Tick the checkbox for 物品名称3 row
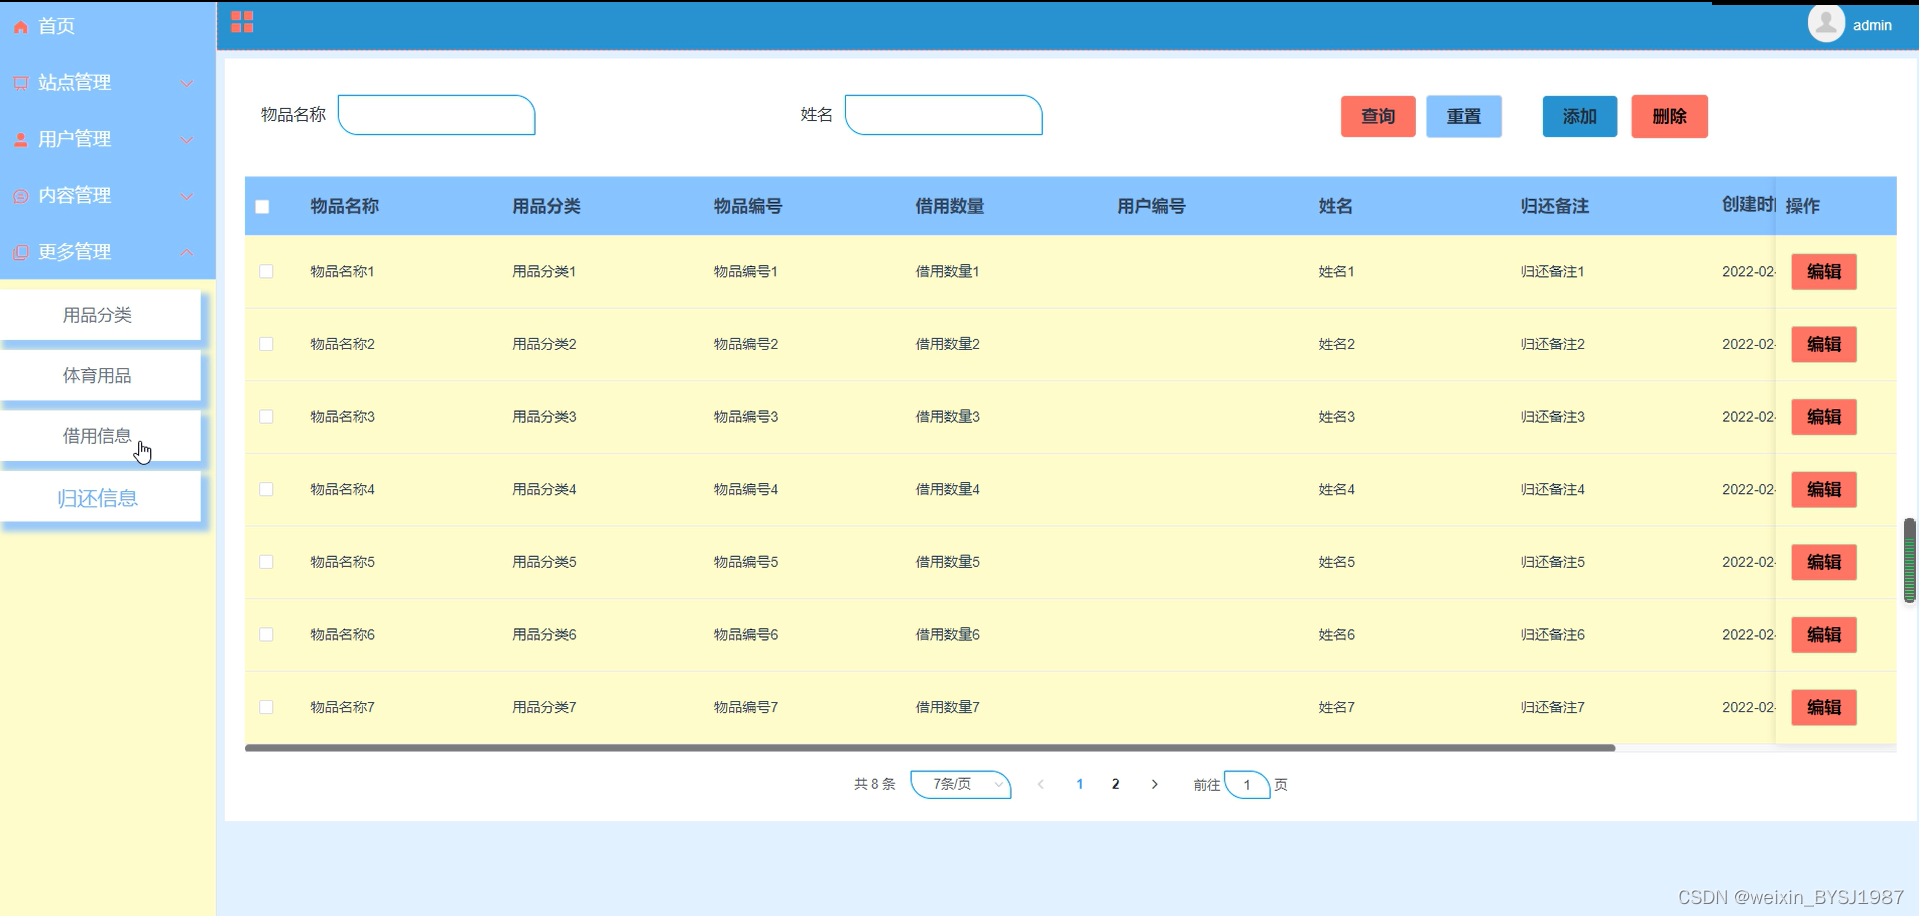 click(266, 416)
